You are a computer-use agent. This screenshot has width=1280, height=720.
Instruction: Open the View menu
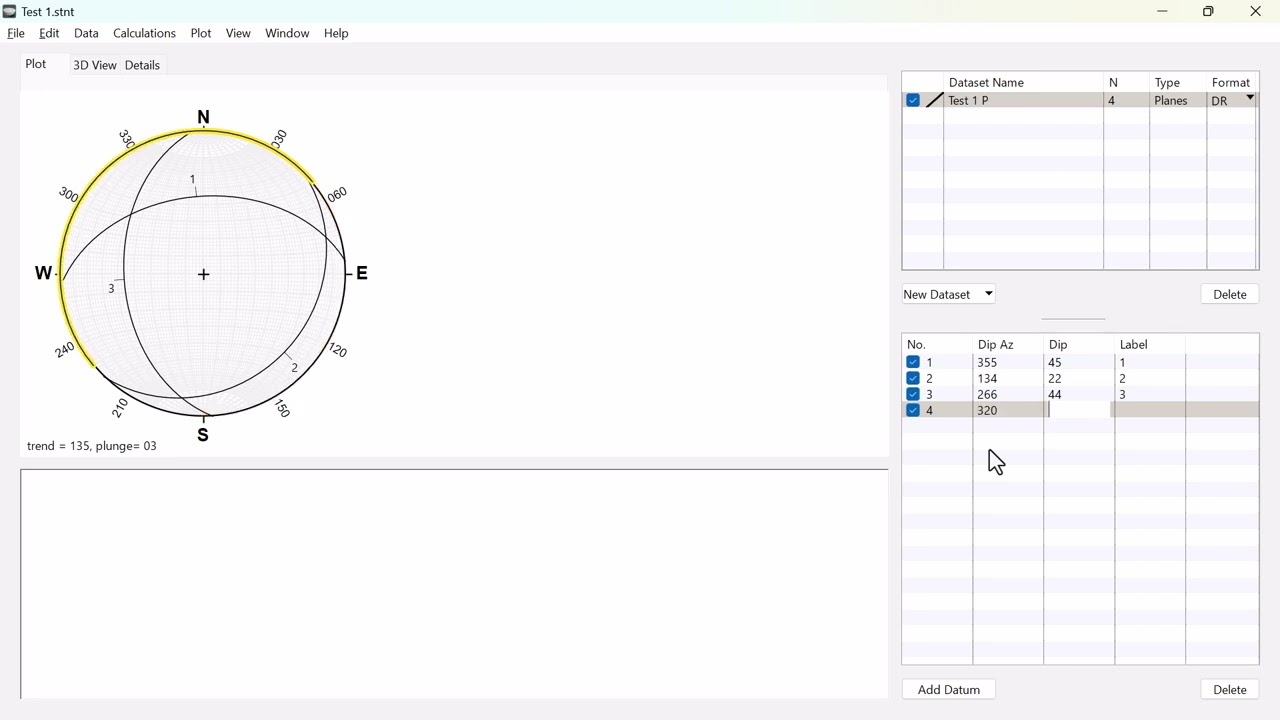click(238, 33)
